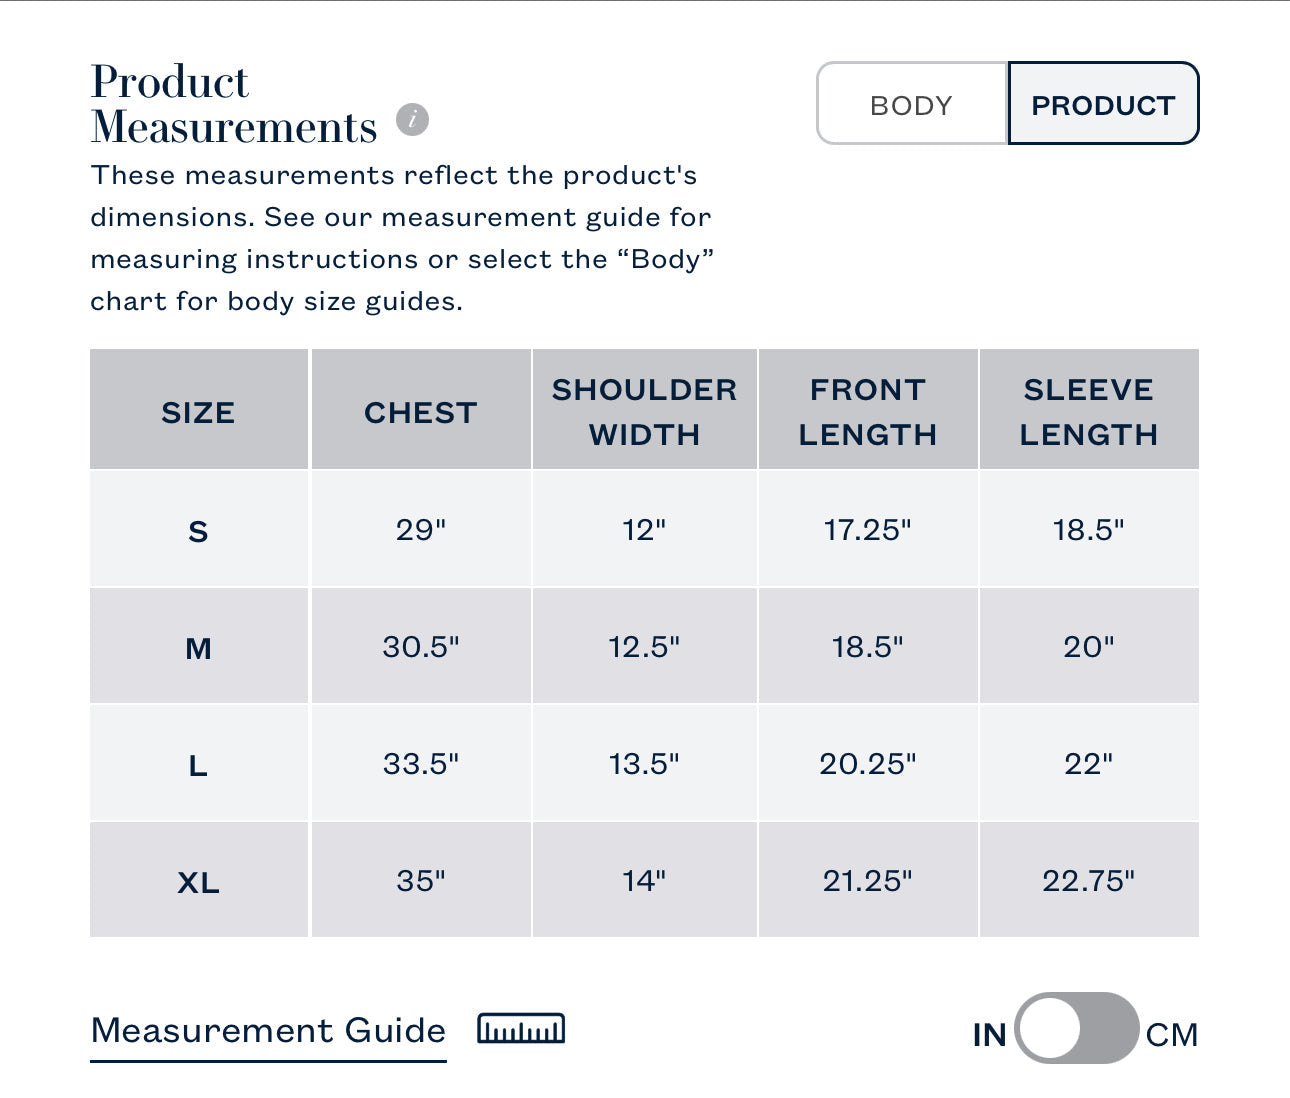Select the size XL row label
The width and height of the screenshot is (1290, 1098).
click(198, 882)
